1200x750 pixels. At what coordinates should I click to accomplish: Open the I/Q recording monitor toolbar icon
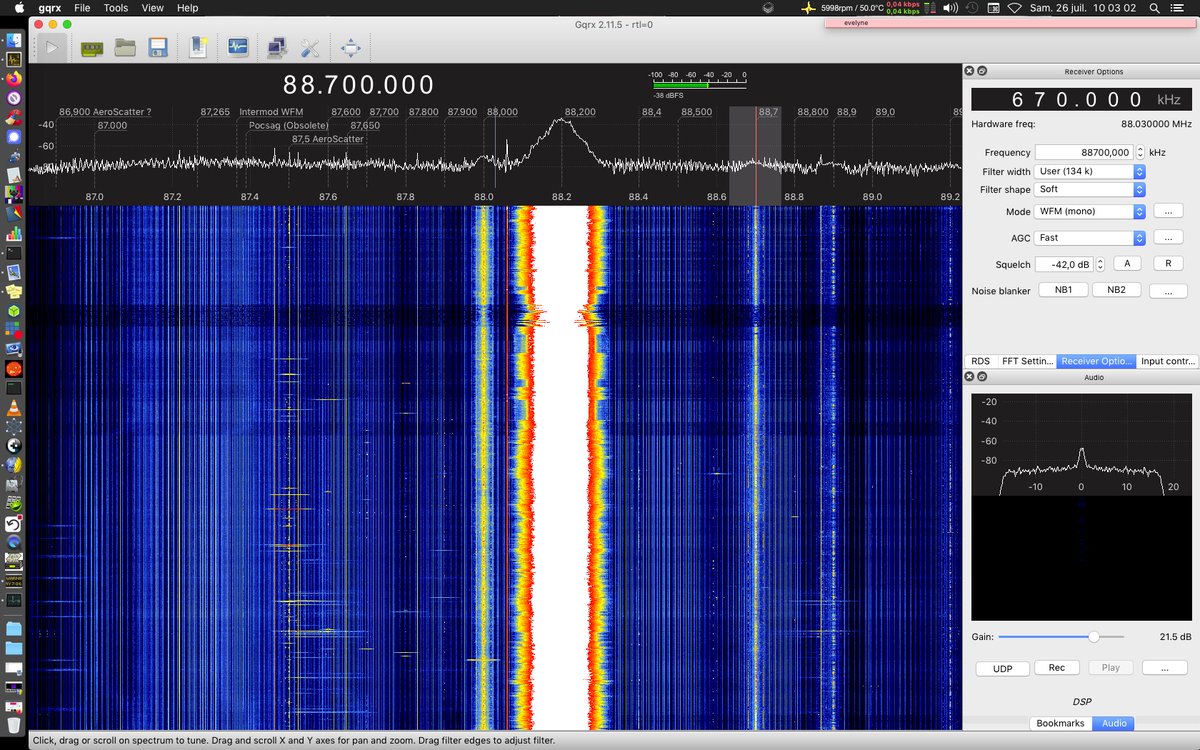coord(238,47)
